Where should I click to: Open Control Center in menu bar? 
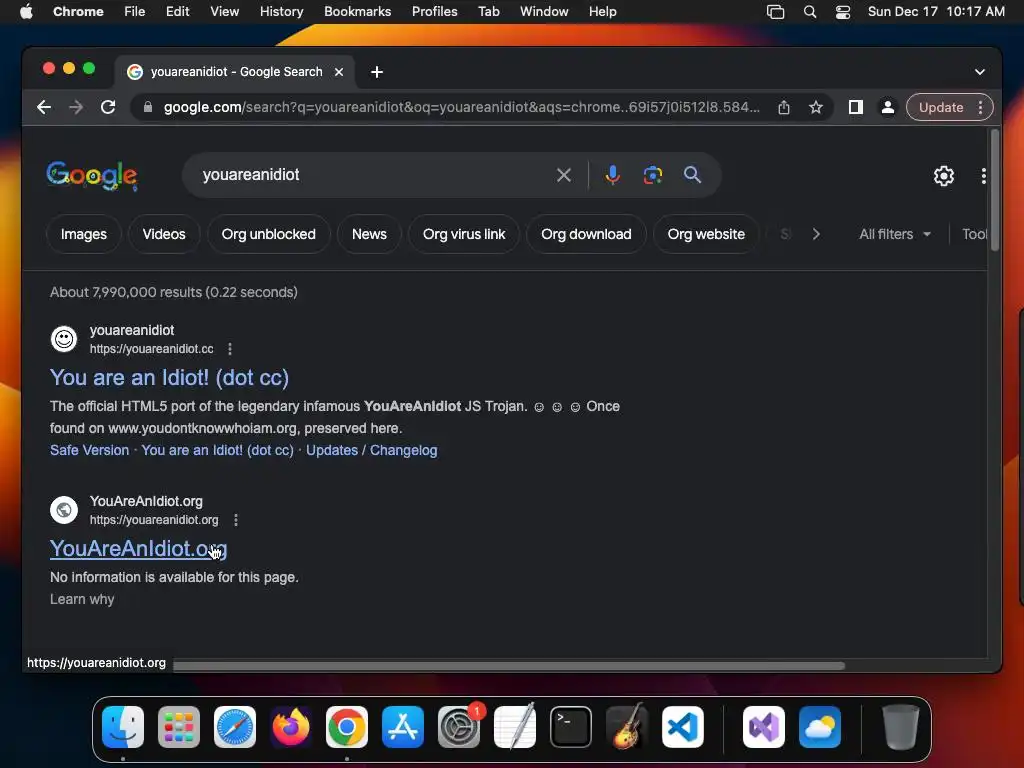[842, 12]
